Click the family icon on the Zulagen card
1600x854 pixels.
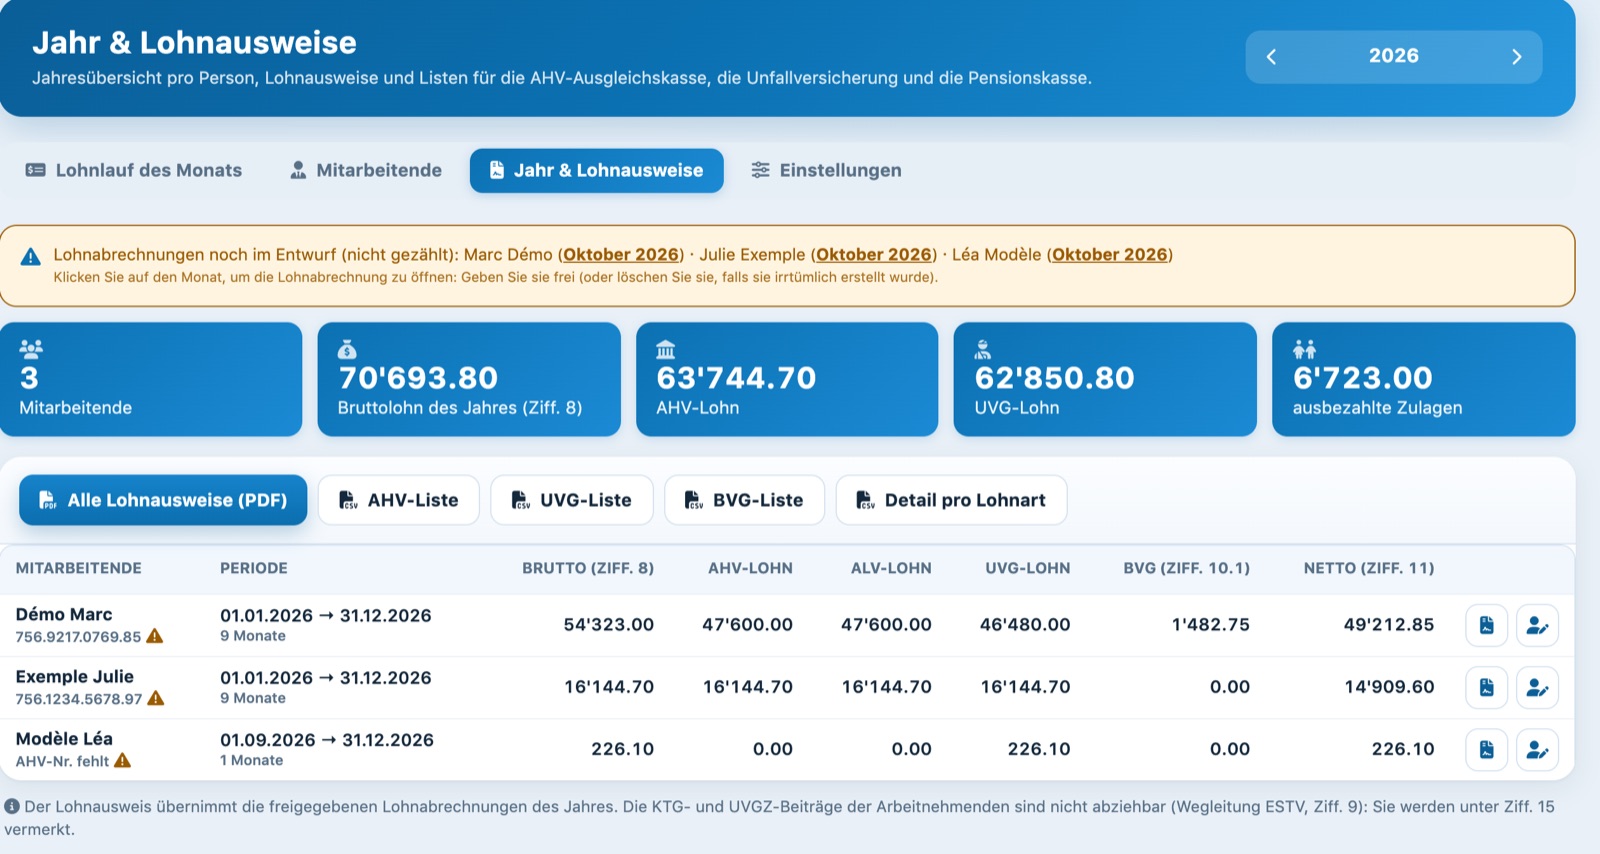click(1304, 349)
